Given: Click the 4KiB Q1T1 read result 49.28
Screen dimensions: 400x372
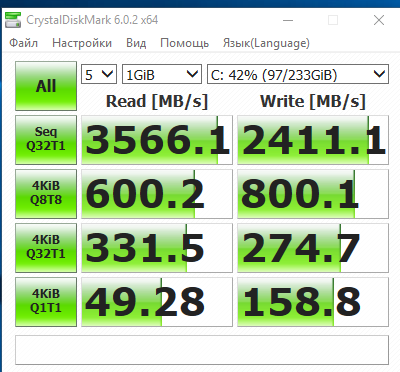Looking at the screenshot, I should click(157, 302).
